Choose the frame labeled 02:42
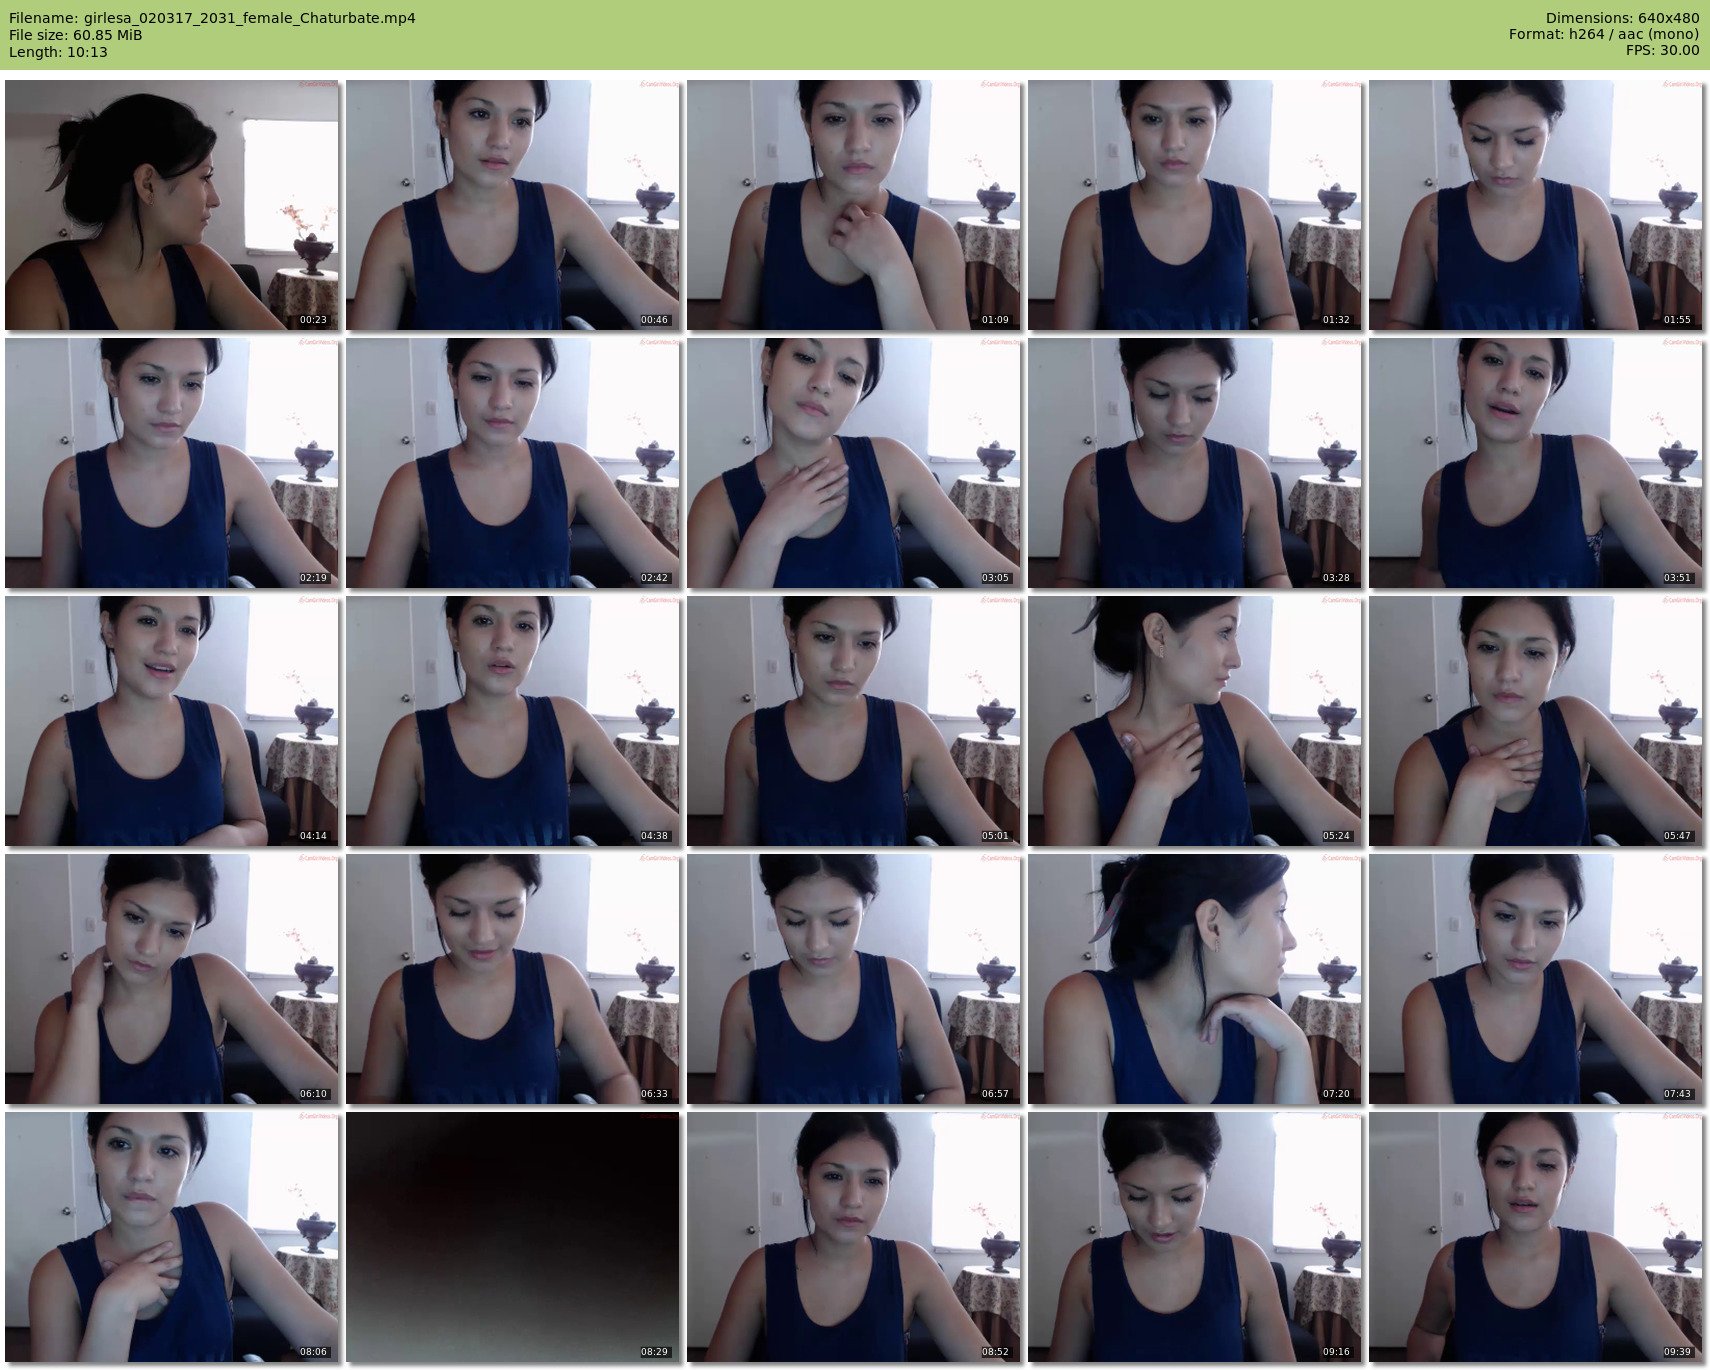 click(x=513, y=463)
